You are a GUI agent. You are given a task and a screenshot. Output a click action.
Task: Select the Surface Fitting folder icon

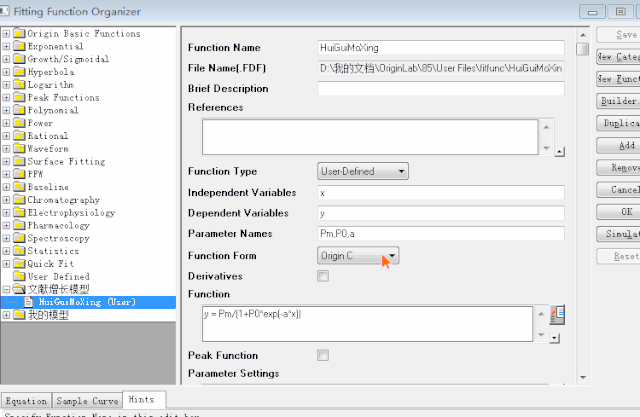click(x=19, y=161)
